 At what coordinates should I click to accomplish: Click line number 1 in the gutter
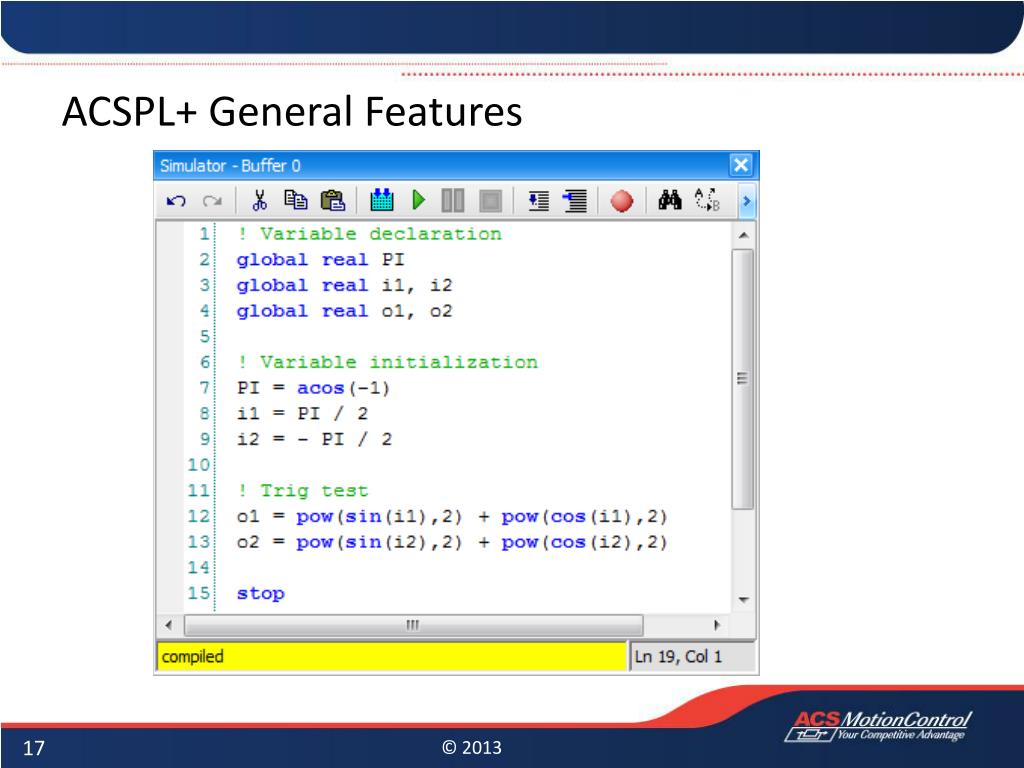pos(204,234)
